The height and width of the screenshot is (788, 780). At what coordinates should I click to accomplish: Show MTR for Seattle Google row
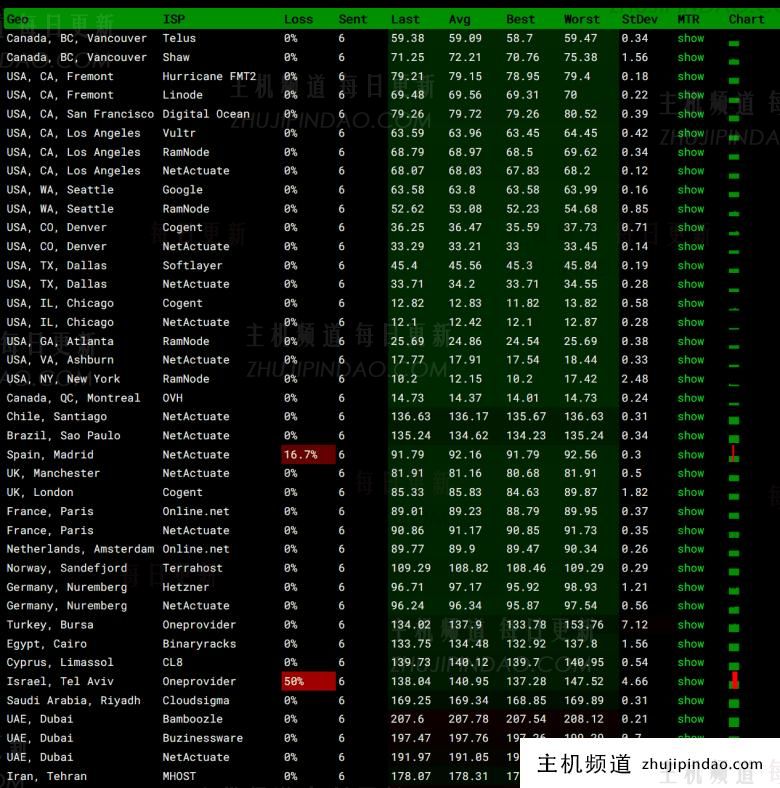(x=691, y=190)
